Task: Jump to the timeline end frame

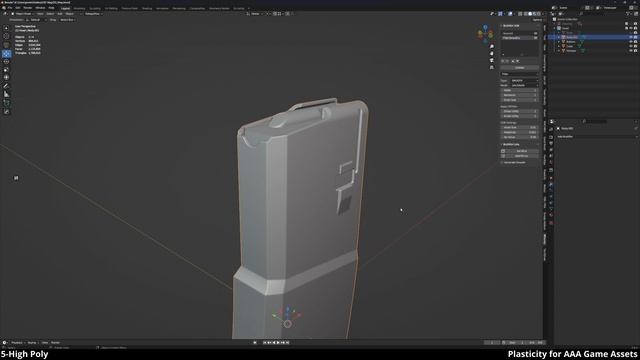Action: 288,343
